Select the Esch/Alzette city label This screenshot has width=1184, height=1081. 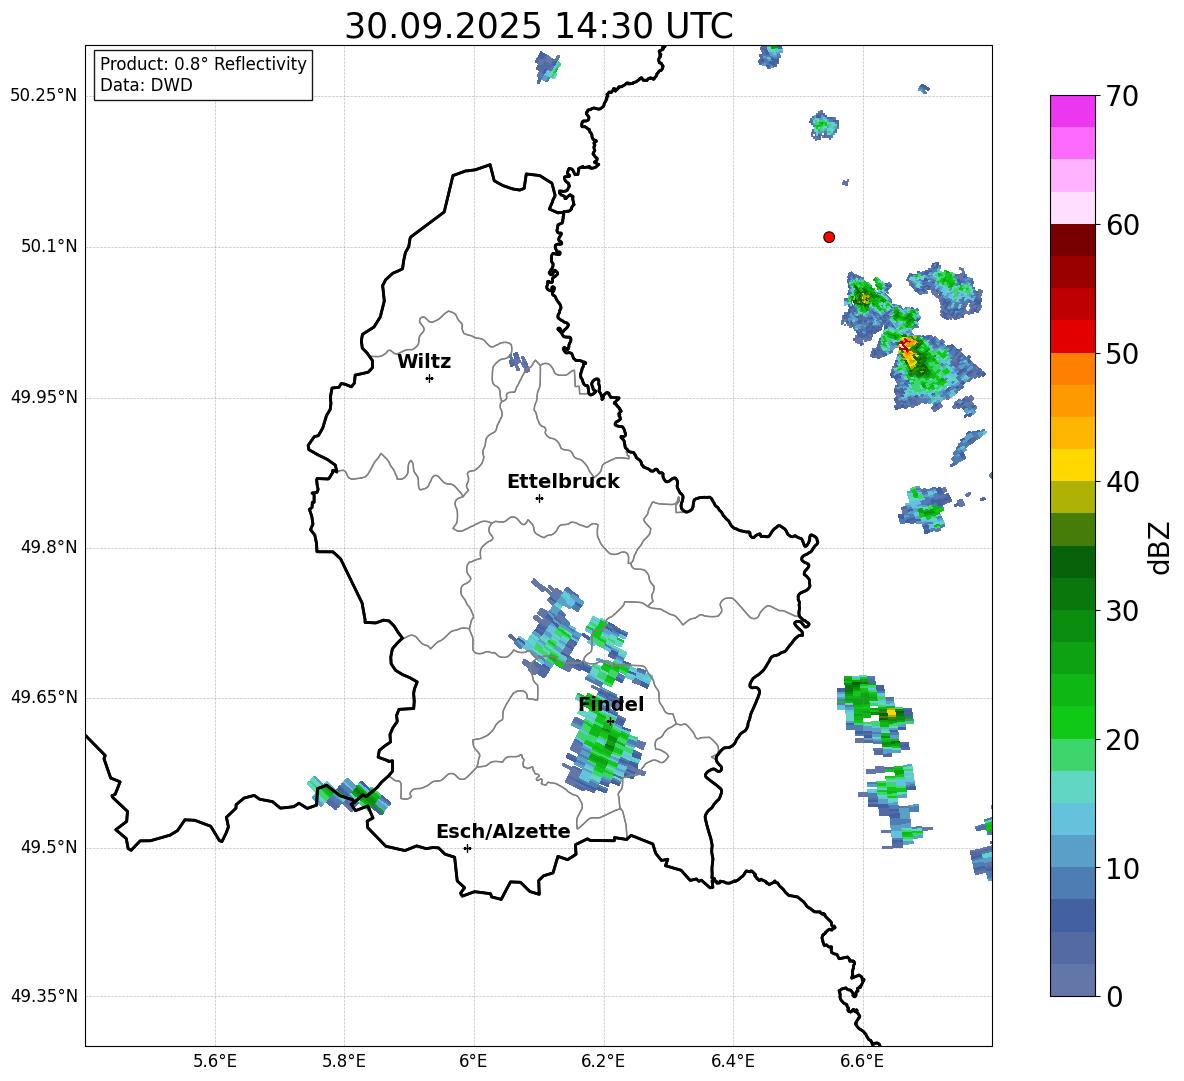click(x=503, y=831)
